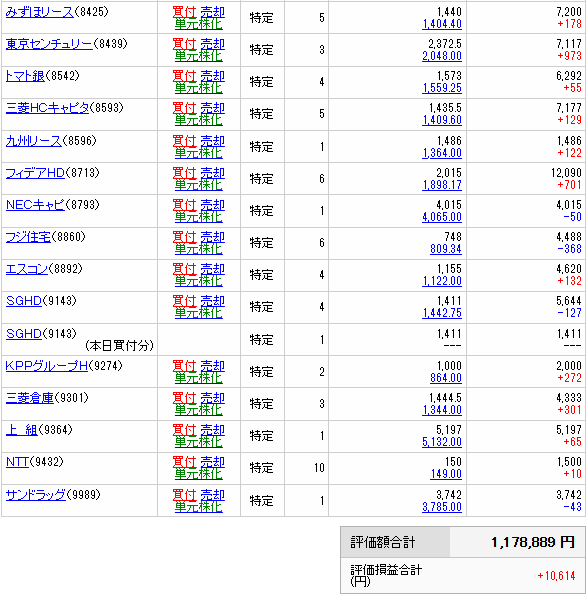This screenshot has width=587, height=595.
Task: Open 東京センチュリー (8439) stock page
Action: click(49, 44)
